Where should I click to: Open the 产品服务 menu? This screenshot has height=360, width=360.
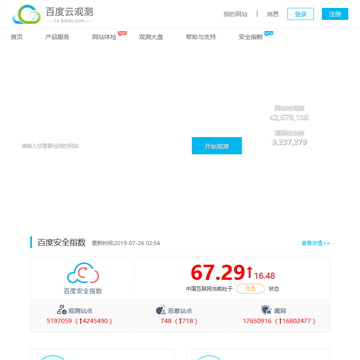point(57,37)
